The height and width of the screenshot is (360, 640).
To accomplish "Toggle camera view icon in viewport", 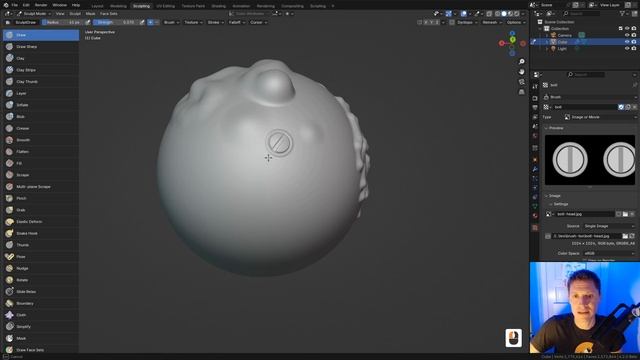I will 522,82.
